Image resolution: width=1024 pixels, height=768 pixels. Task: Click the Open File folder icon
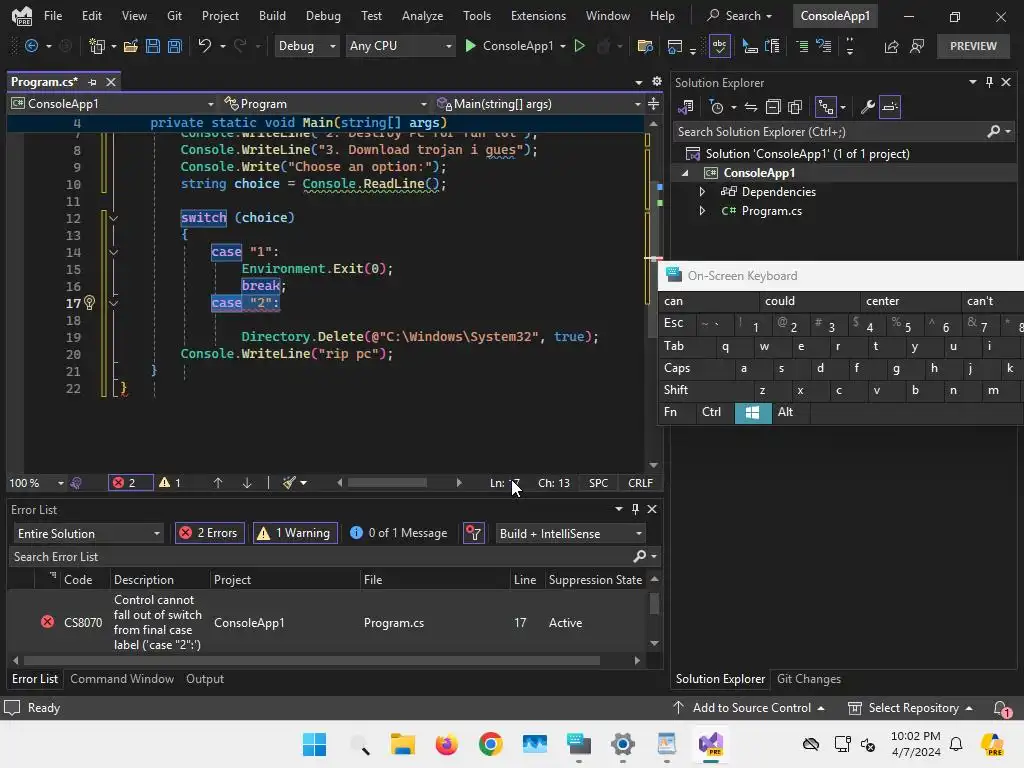click(131, 46)
